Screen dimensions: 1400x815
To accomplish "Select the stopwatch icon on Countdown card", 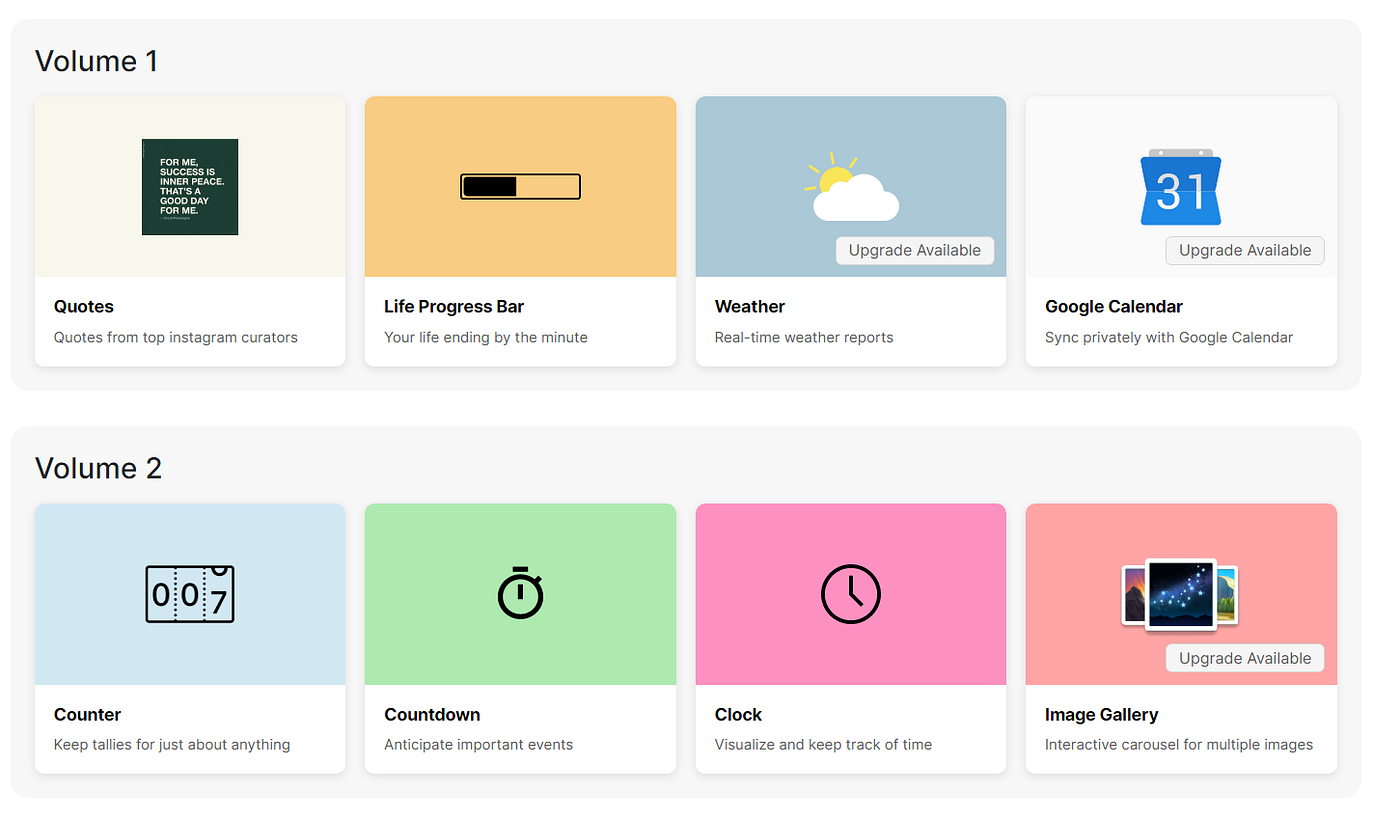I will tap(520, 593).
